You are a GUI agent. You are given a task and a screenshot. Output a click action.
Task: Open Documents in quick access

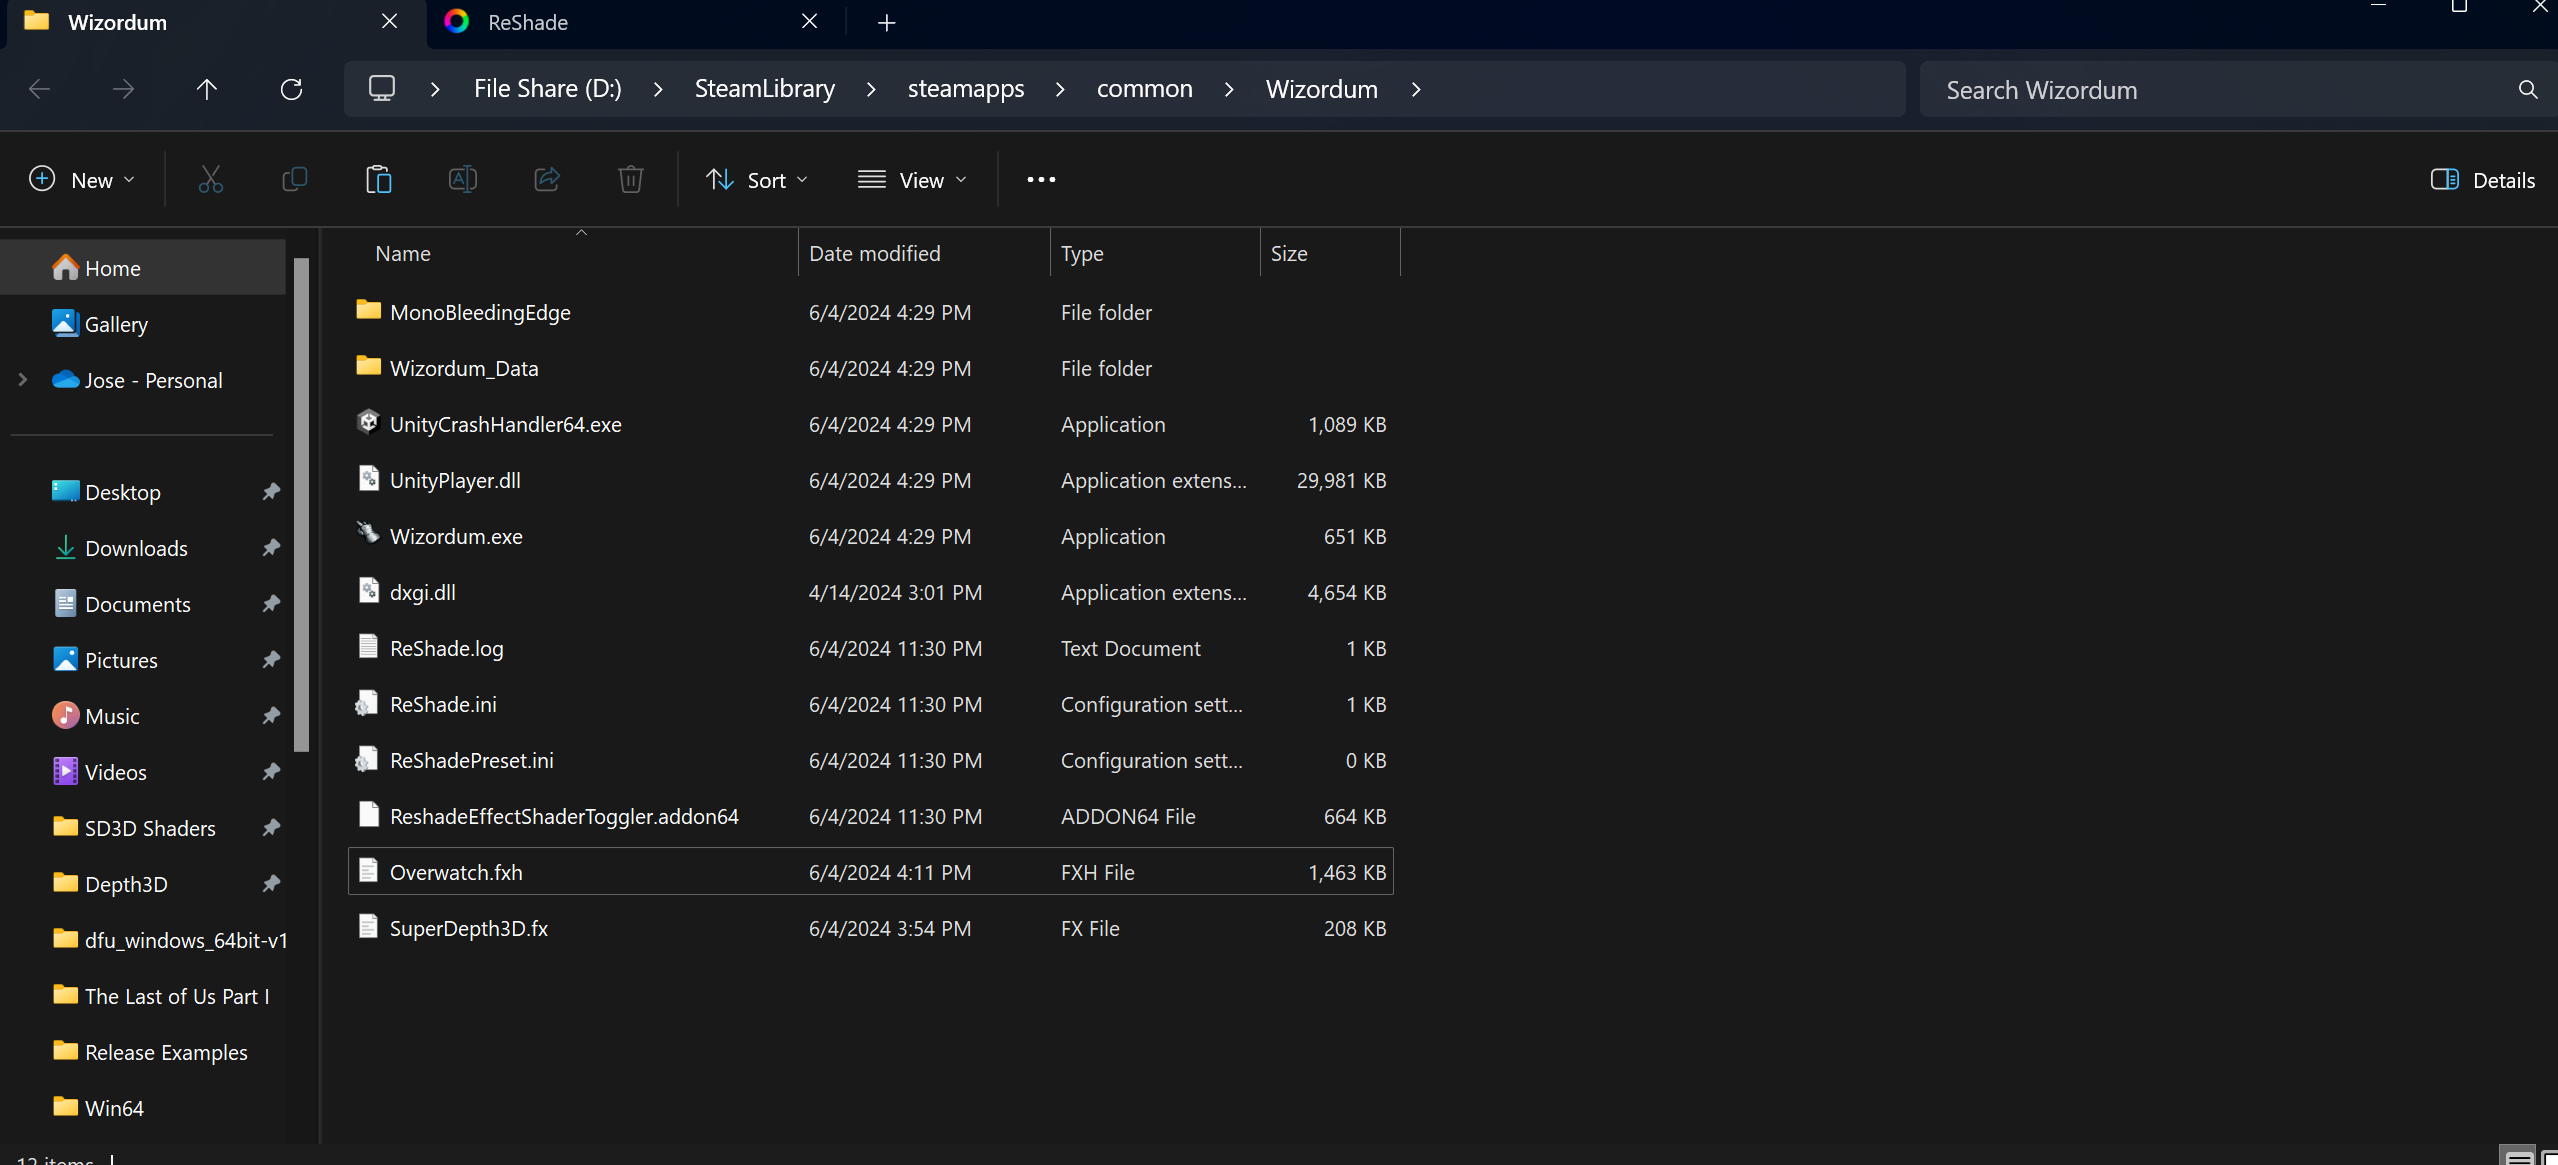click(143, 604)
